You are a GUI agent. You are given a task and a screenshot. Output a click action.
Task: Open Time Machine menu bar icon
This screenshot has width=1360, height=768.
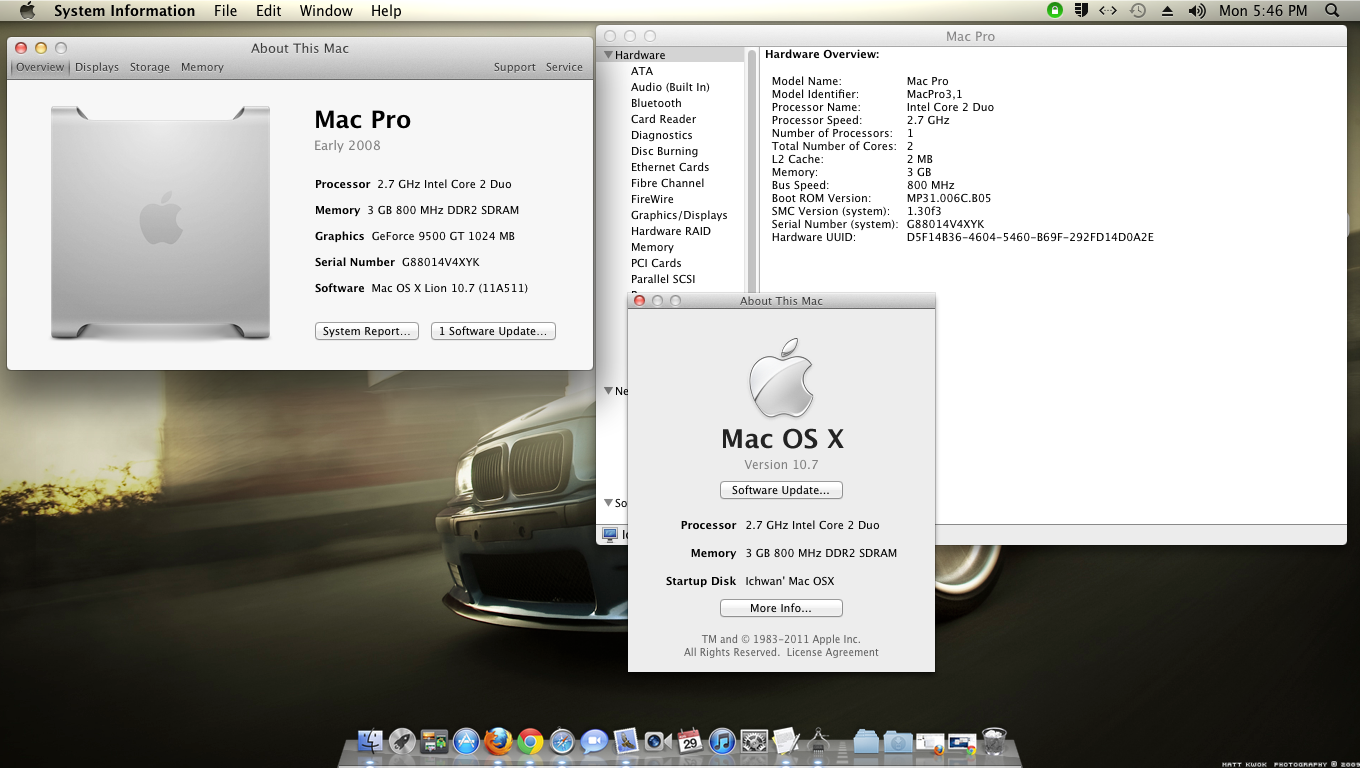click(x=1138, y=10)
